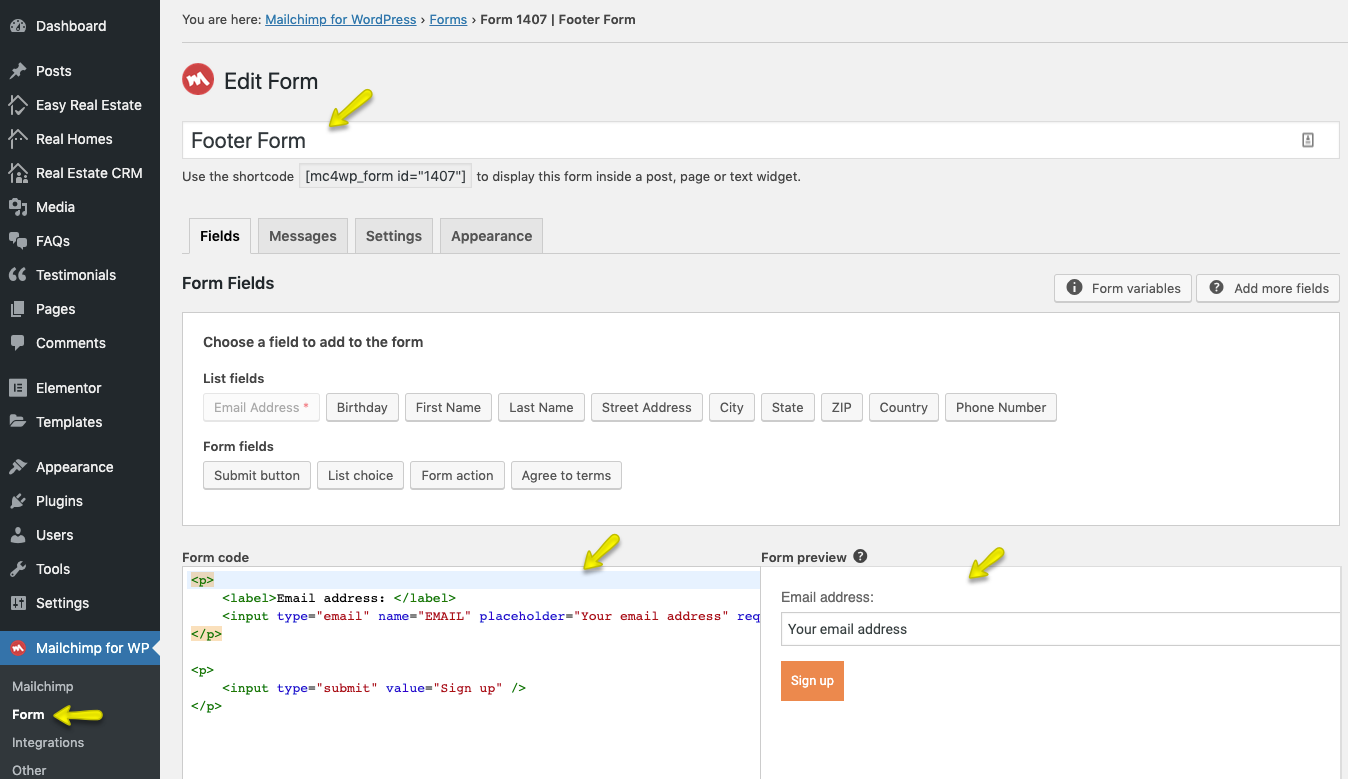Click the Easy Real Estate house icon
This screenshot has width=1348, height=779.
click(x=18, y=105)
